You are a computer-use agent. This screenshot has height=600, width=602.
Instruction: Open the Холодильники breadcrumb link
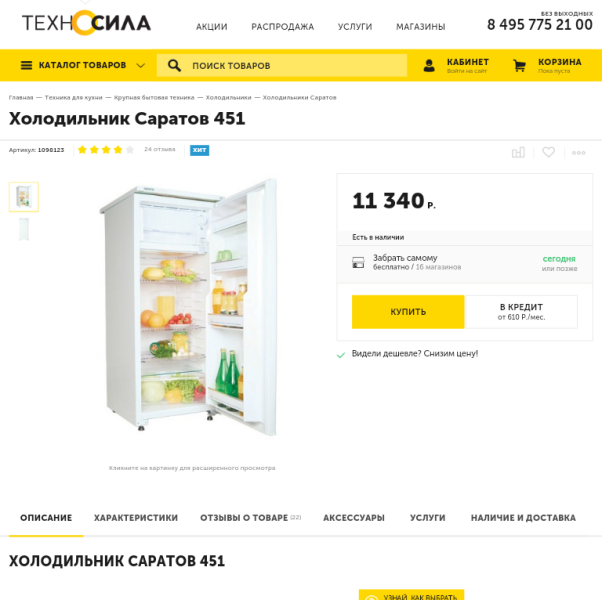click(228, 98)
